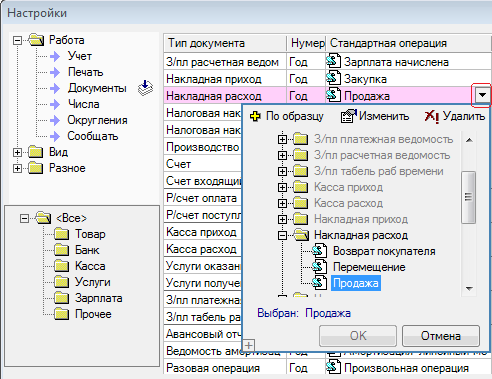Click the 'Закупка' operation icon in the table
This screenshot has width=492, height=379.
(333, 78)
